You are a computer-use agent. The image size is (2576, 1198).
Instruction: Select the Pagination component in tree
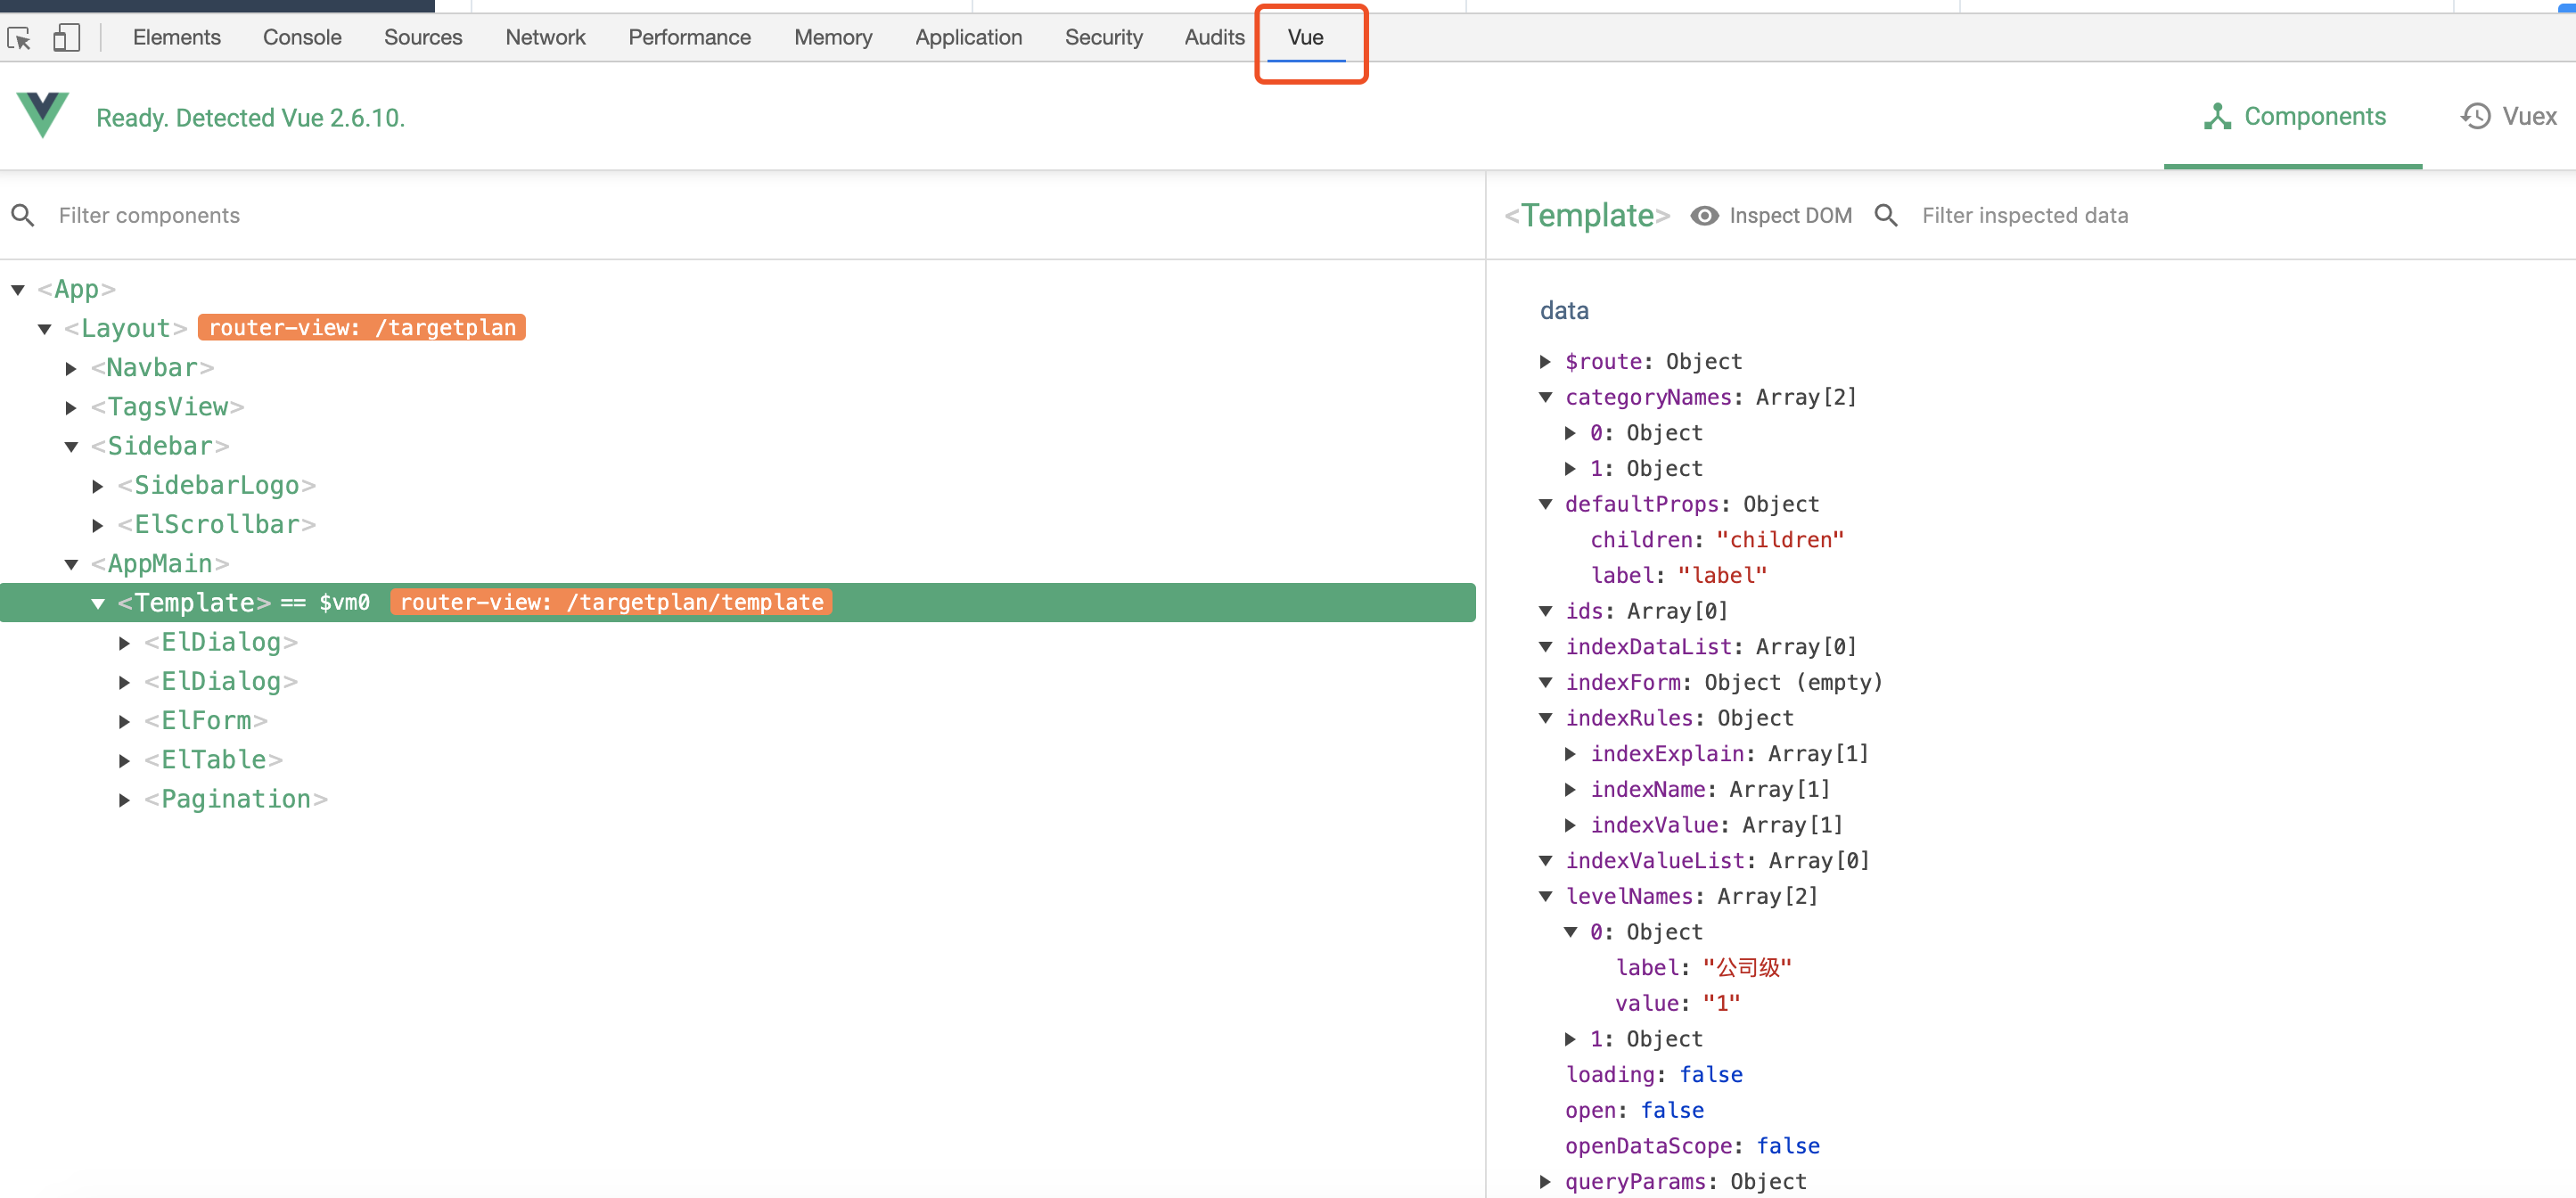point(236,800)
